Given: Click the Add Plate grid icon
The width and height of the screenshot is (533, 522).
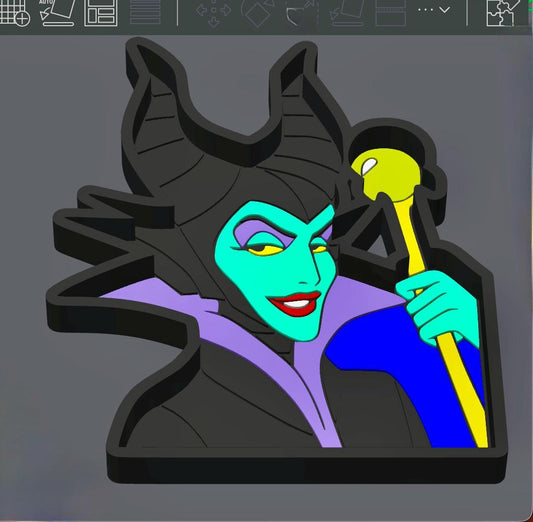Looking at the screenshot, I should click(14, 13).
